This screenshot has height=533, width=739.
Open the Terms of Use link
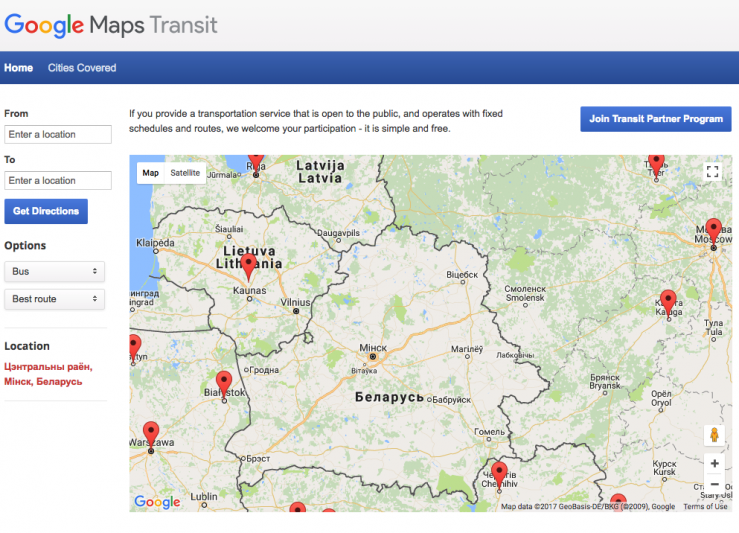pyautogui.click(x=705, y=506)
